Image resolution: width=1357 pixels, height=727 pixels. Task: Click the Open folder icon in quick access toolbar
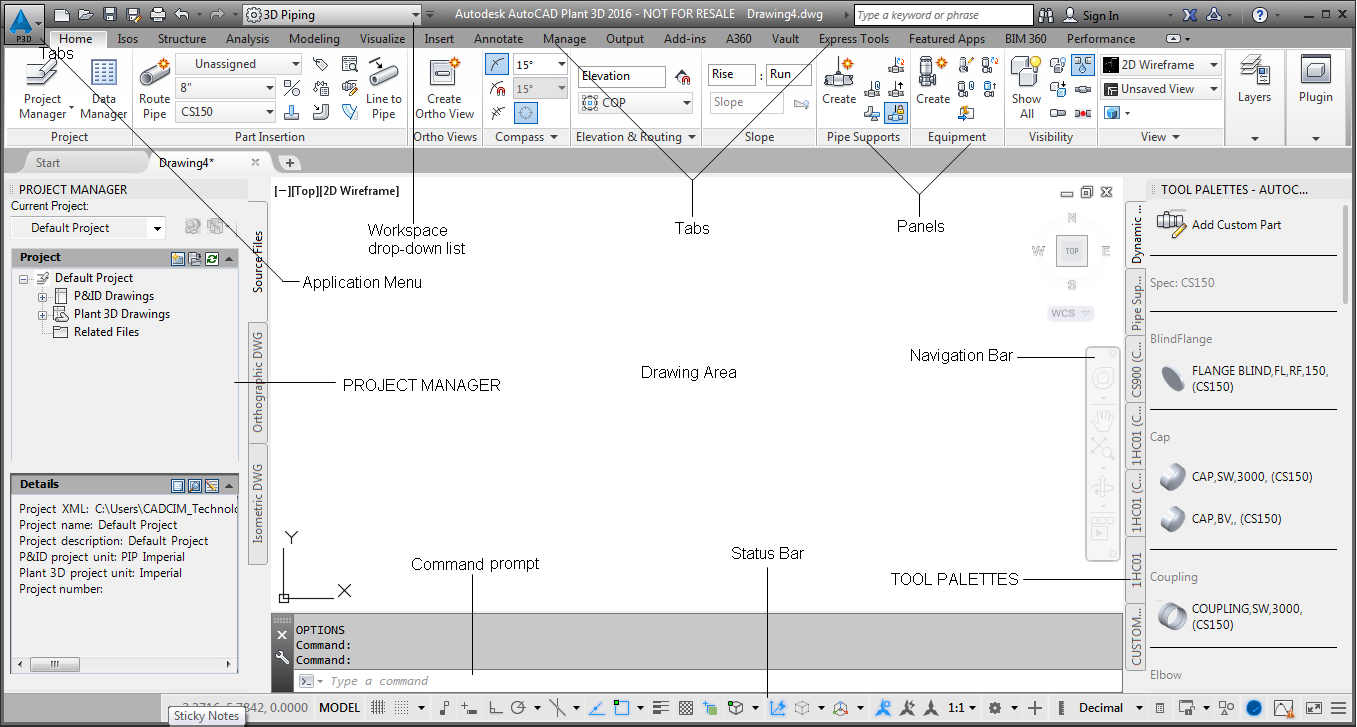(x=85, y=15)
